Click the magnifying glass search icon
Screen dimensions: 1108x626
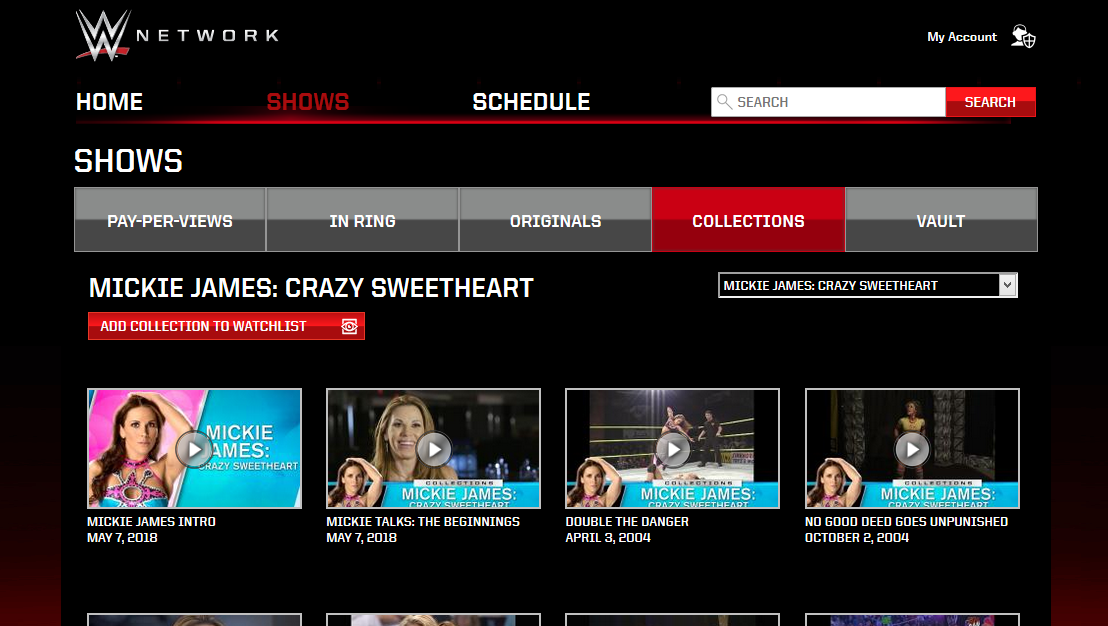[724, 102]
